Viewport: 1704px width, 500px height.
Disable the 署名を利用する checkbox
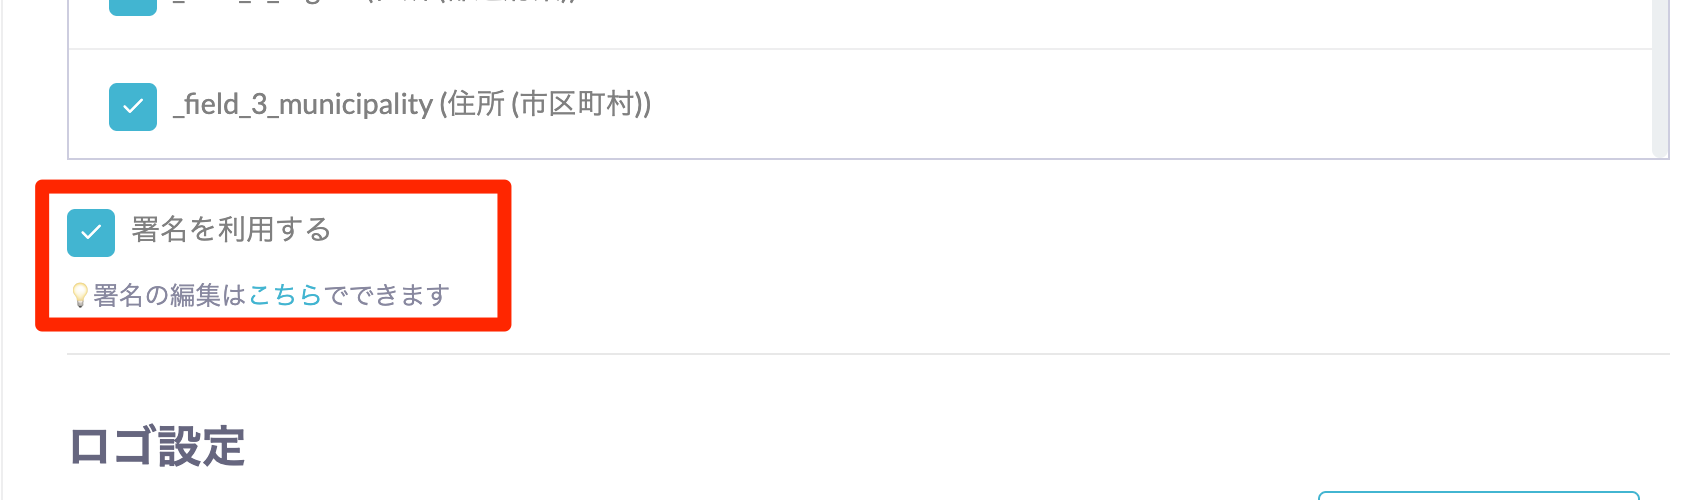click(91, 232)
